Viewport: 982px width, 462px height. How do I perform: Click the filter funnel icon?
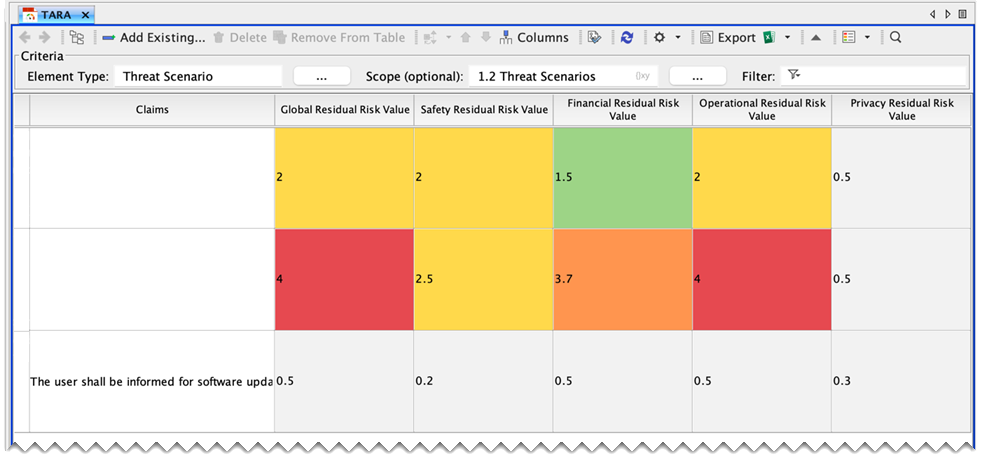point(794,76)
